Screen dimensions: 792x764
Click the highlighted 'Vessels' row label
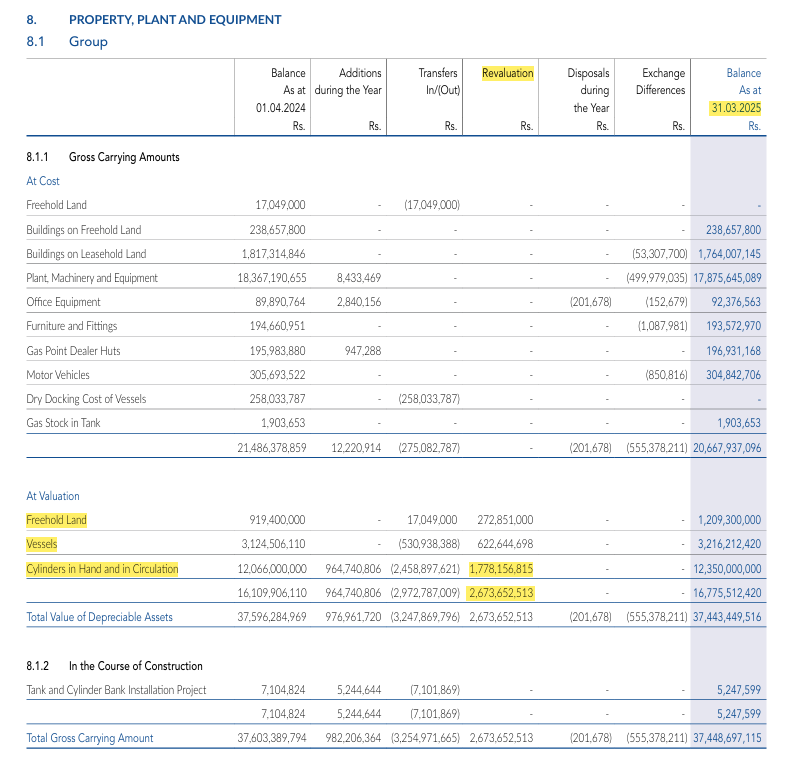pyautogui.click(x=41, y=544)
